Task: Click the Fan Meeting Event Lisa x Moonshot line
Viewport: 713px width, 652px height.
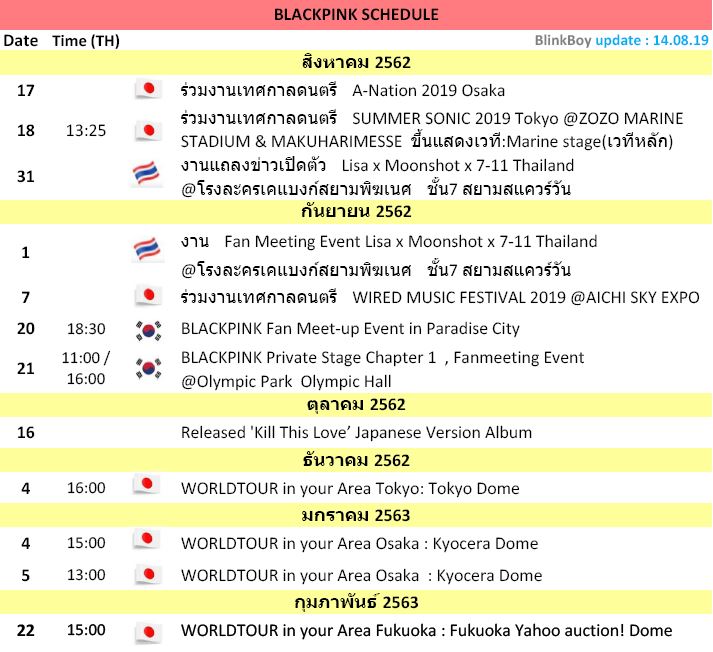Action: point(389,241)
